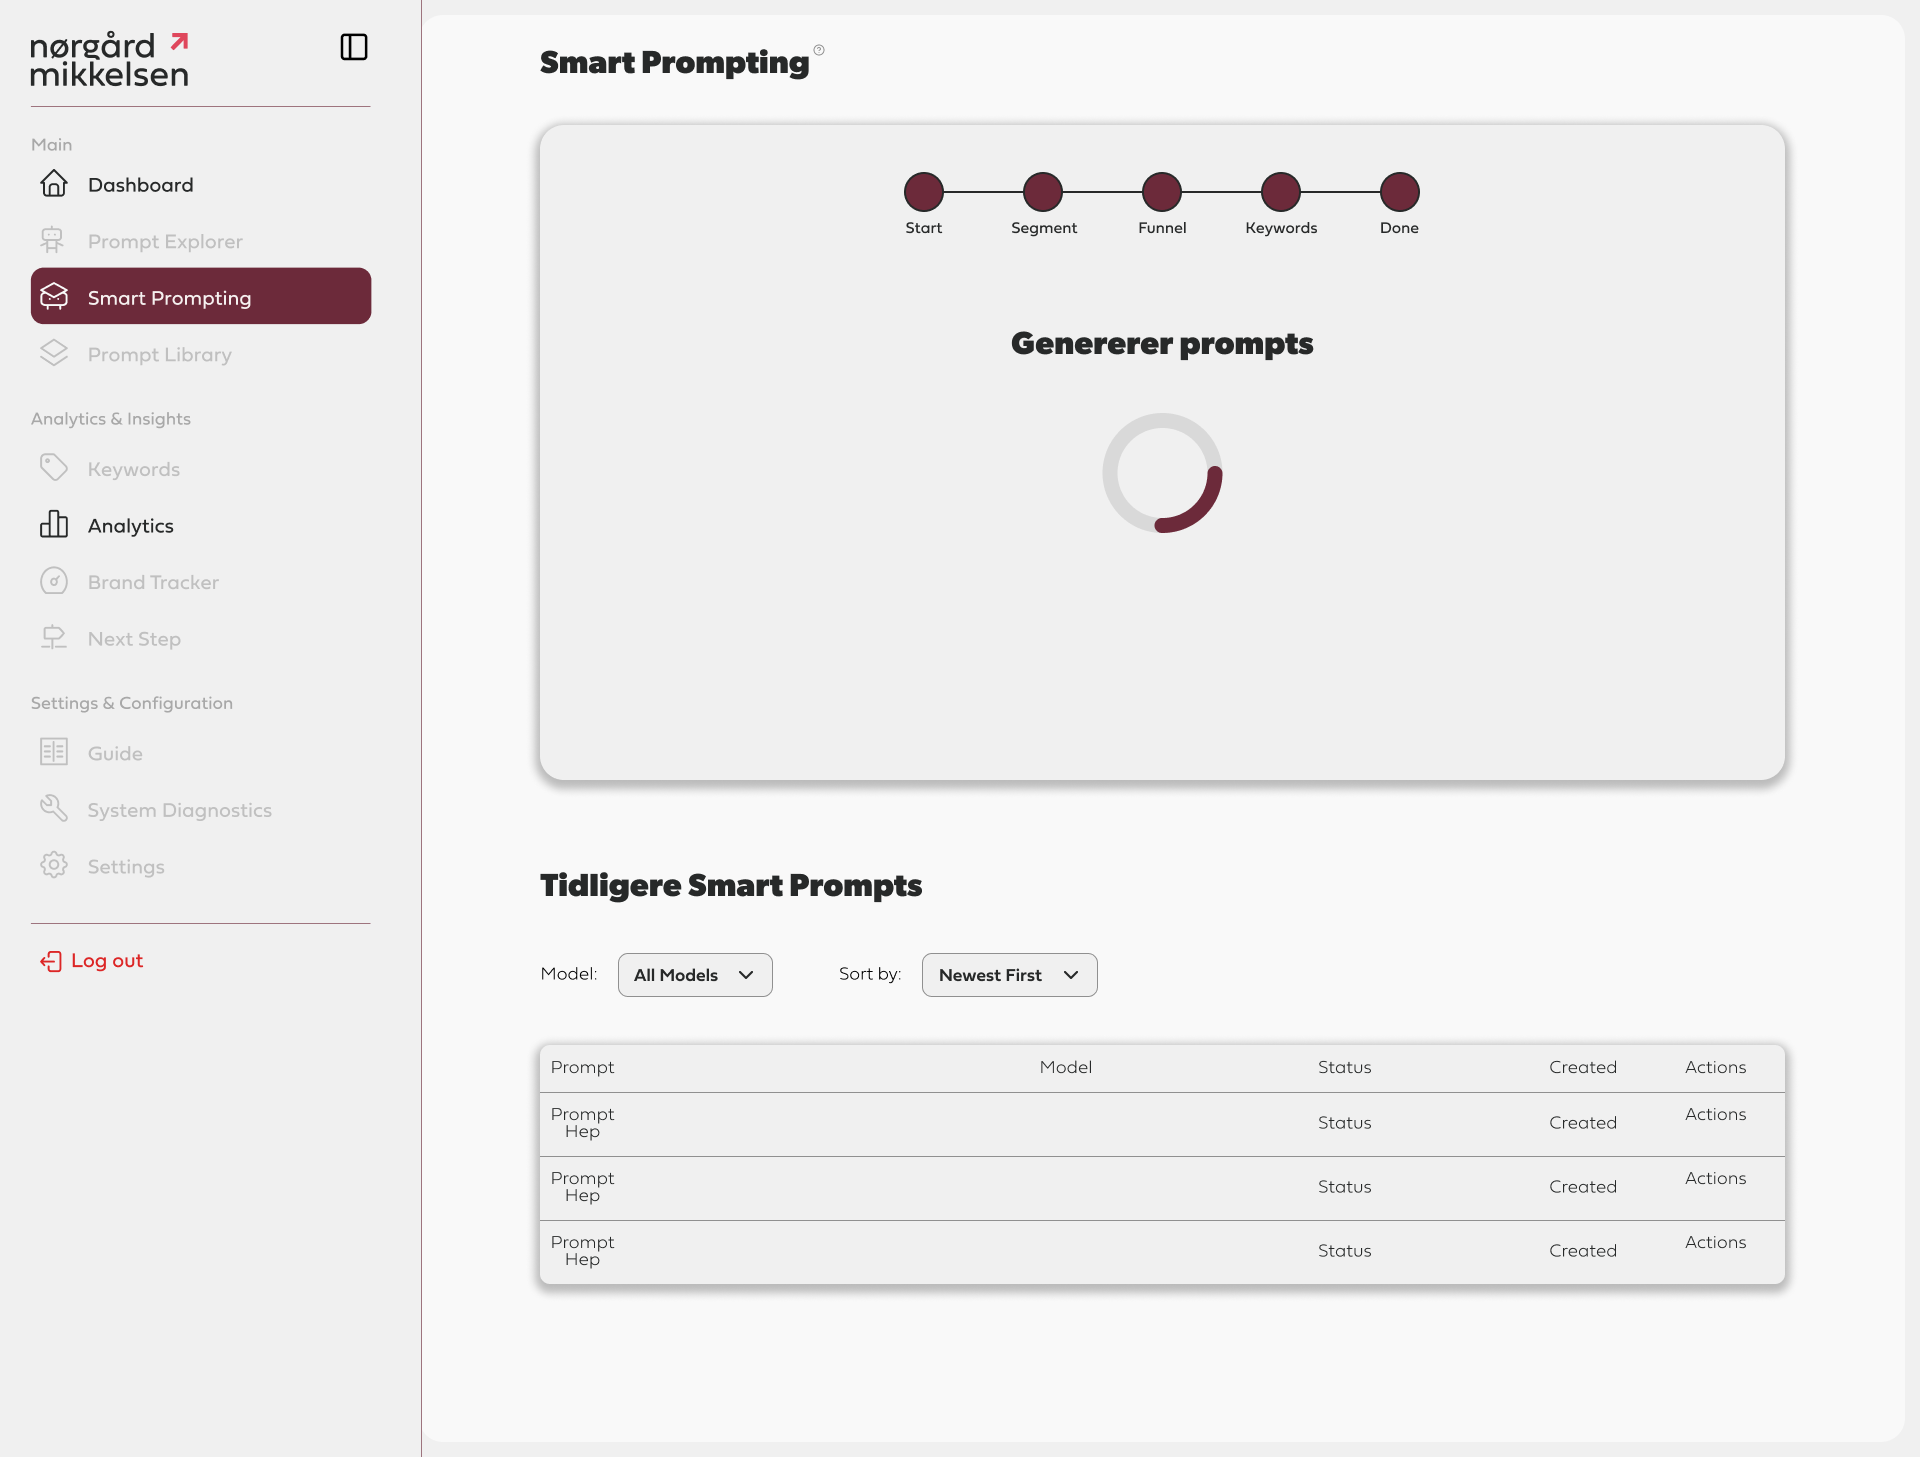Click the Prompt Library layers icon
Screen dimensions: 1920x1457
click(x=54, y=354)
